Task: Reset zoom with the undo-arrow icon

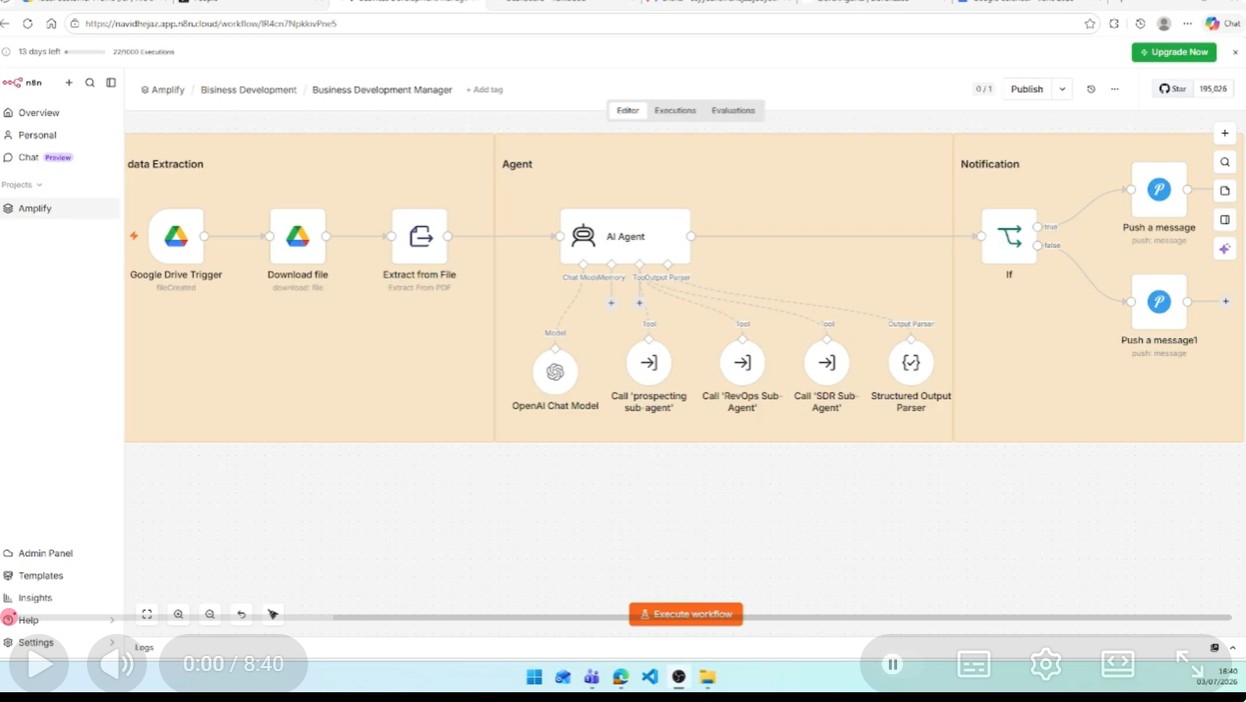Action: coord(241,614)
